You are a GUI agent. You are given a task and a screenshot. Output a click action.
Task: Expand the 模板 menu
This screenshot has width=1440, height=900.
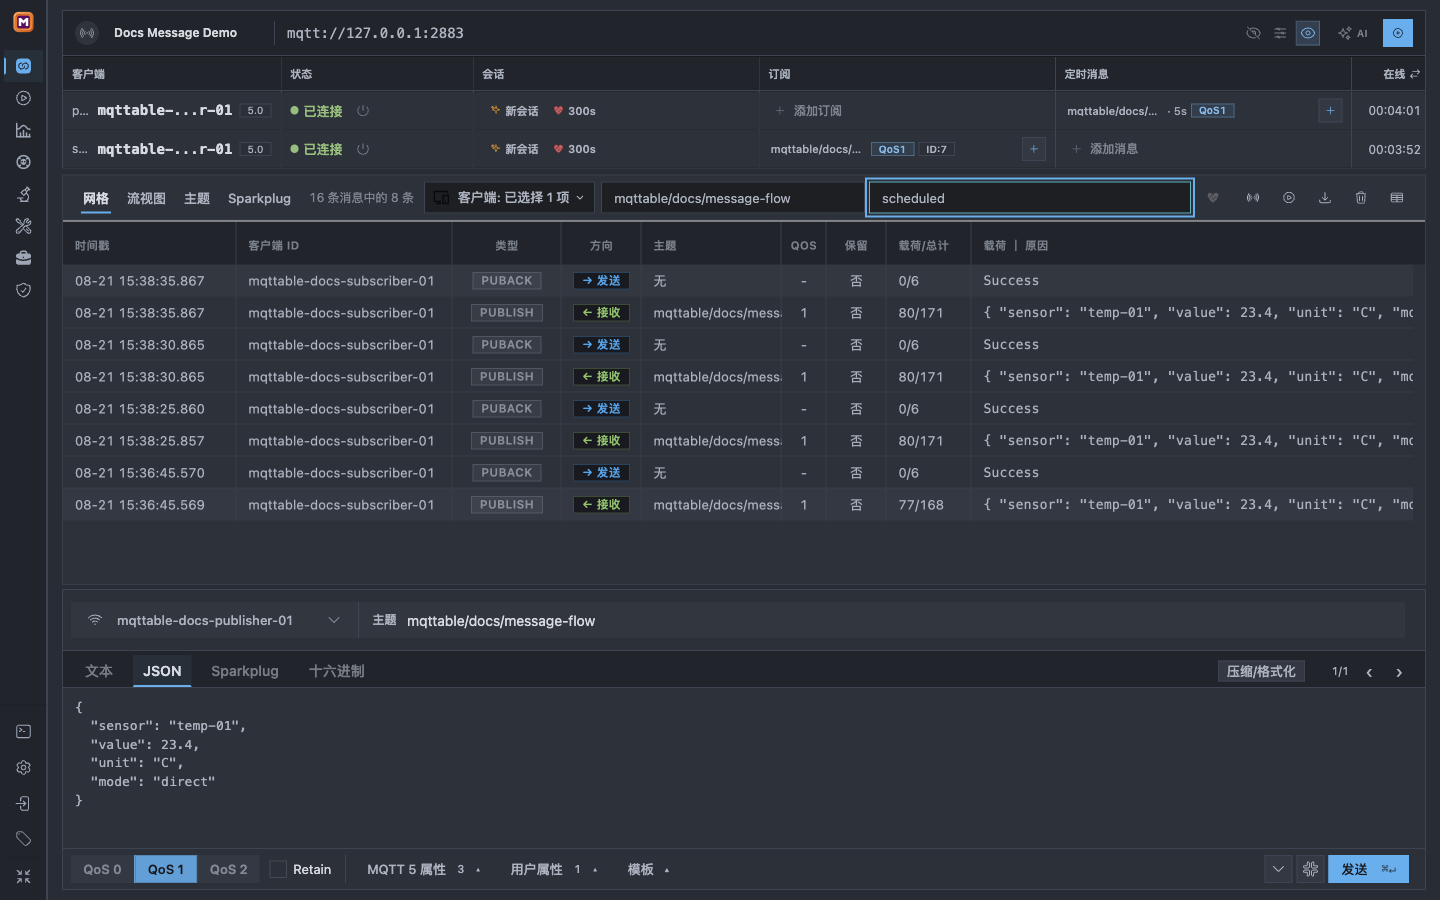pos(648,869)
